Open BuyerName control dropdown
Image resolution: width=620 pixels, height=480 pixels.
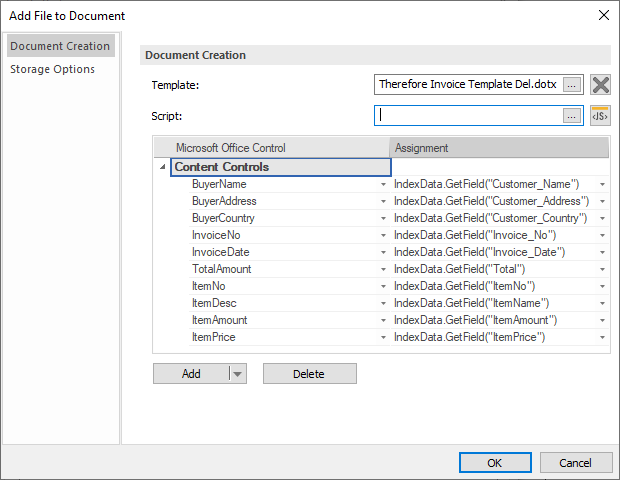coord(383,185)
